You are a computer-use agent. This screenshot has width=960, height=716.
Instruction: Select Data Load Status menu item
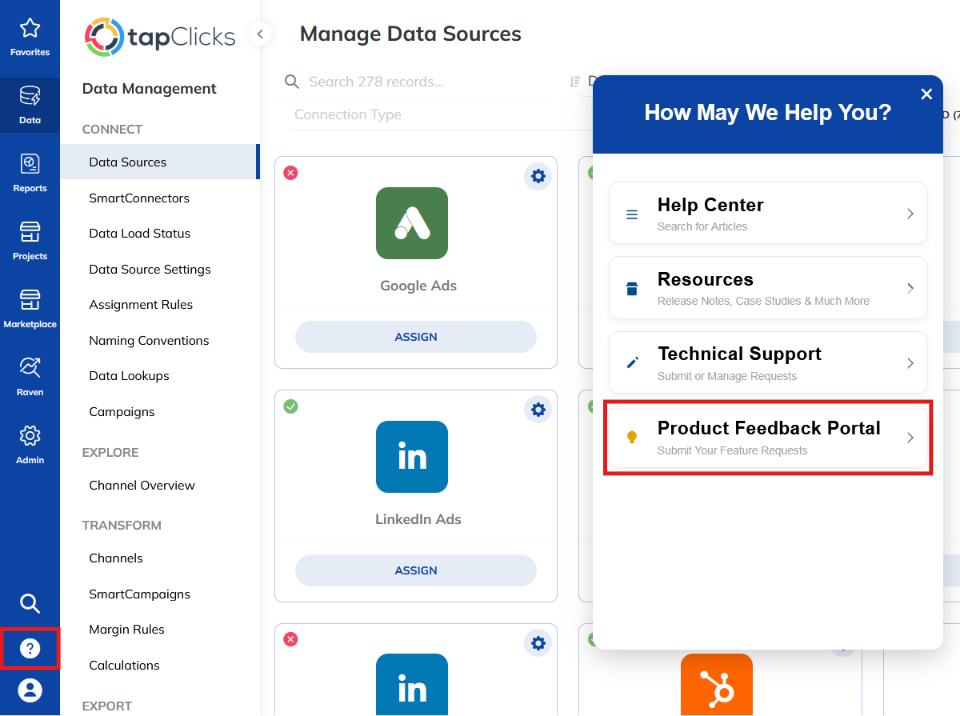pos(140,234)
